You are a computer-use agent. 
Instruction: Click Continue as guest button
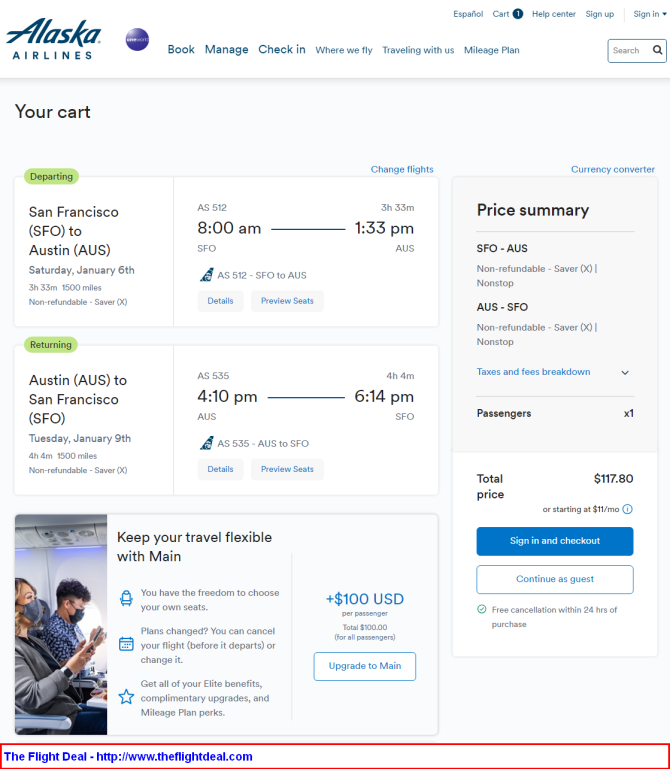(555, 579)
